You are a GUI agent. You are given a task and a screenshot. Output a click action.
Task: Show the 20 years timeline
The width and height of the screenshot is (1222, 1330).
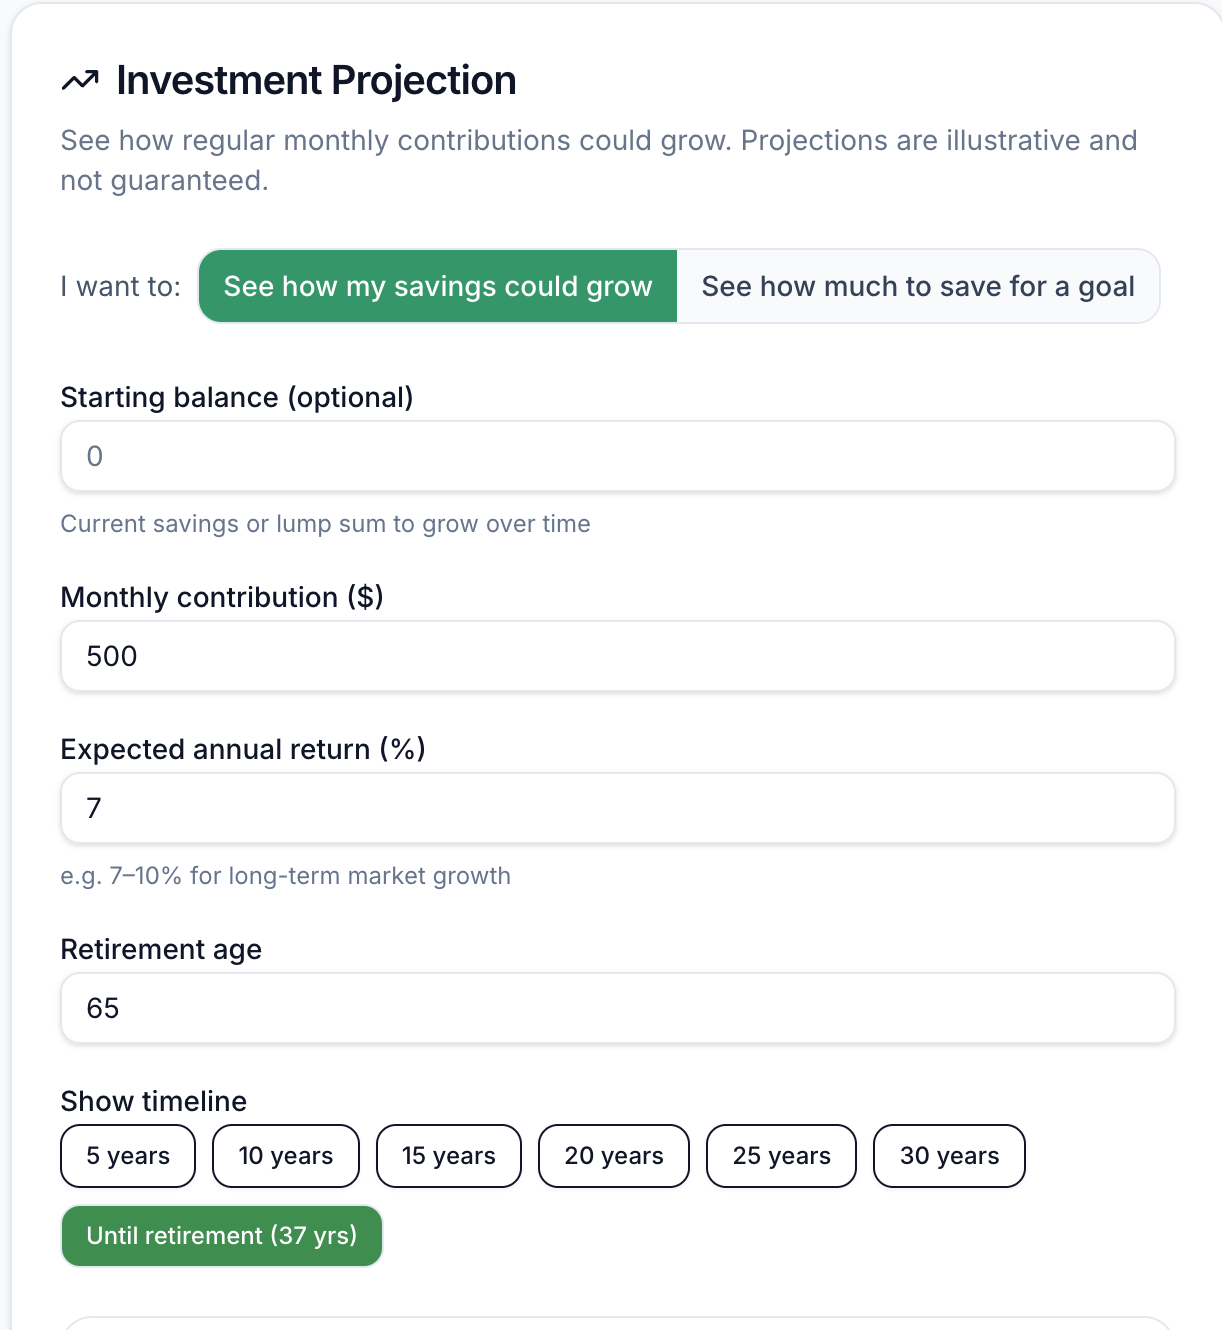pyautogui.click(x=613, y=1157)
